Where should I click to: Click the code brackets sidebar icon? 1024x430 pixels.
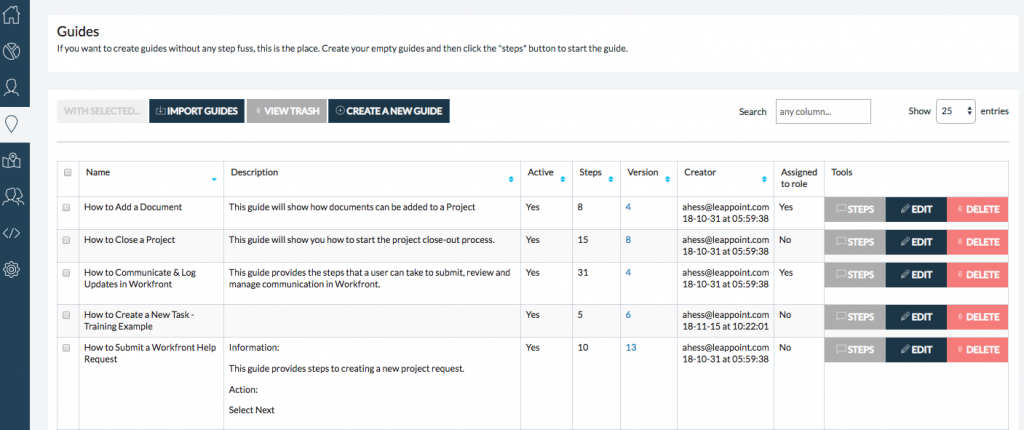[x=13, y=233]
